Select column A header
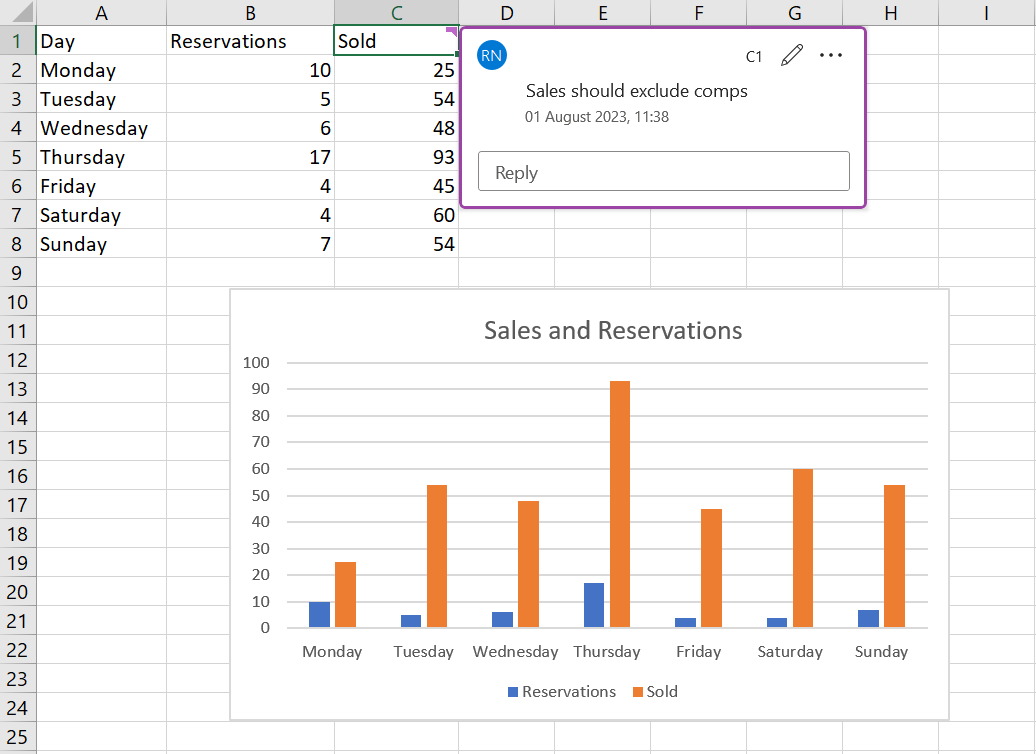 tap(101, 13)
